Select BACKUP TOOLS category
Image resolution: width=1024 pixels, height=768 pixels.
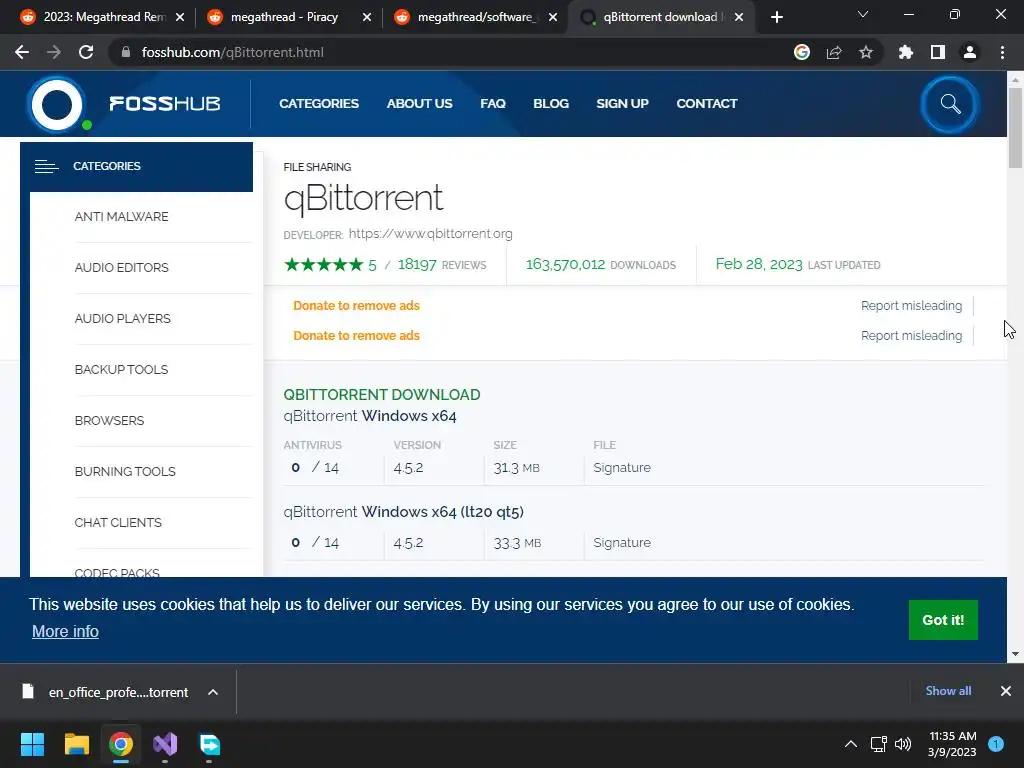click(121, 370)
